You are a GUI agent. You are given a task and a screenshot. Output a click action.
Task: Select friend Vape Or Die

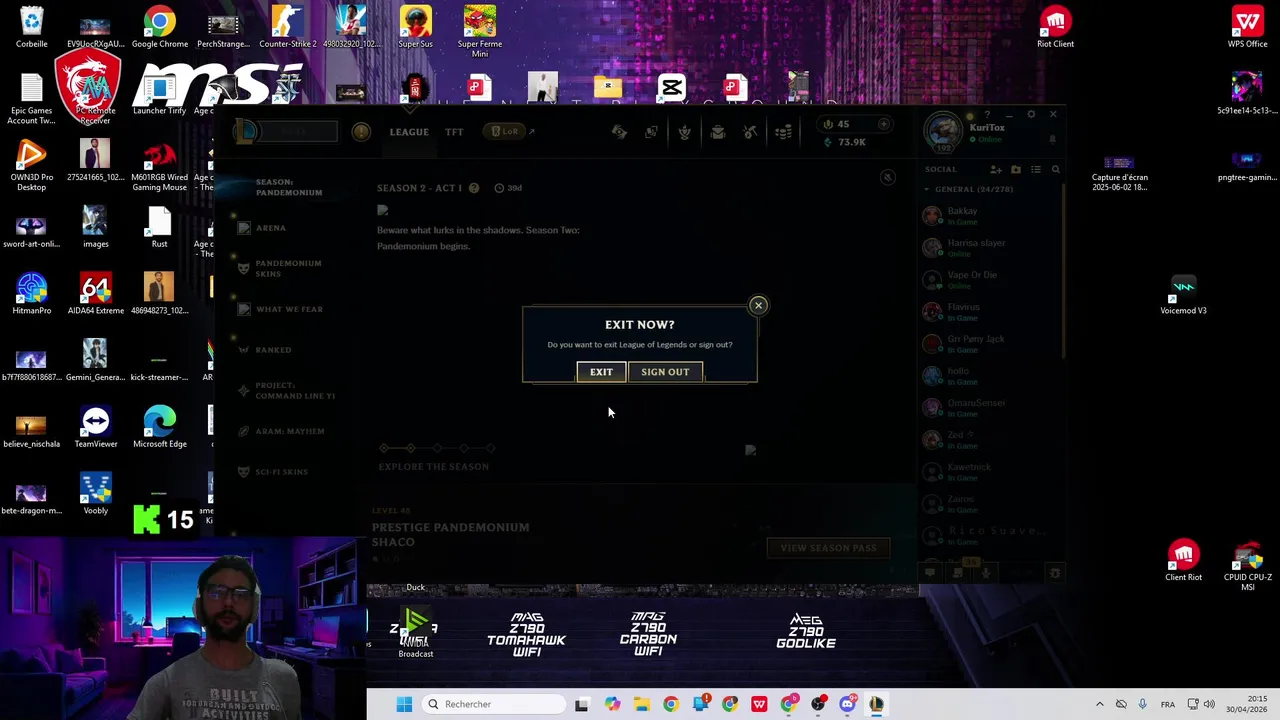point(990,279)
